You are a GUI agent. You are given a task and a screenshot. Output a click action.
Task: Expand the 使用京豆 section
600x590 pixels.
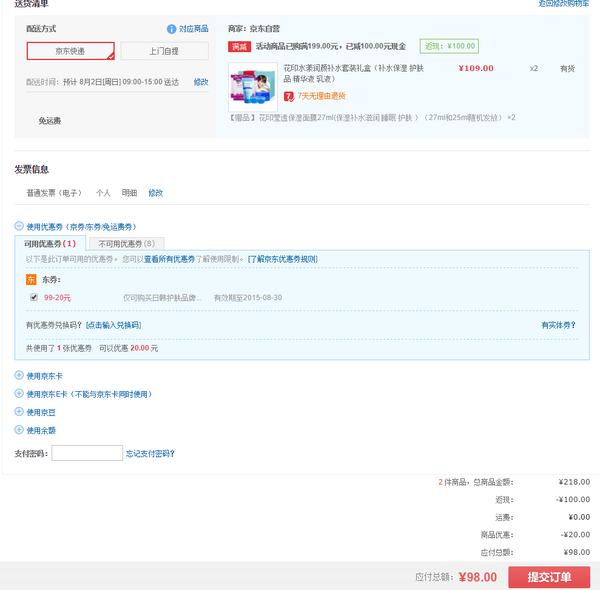[19, 412]
